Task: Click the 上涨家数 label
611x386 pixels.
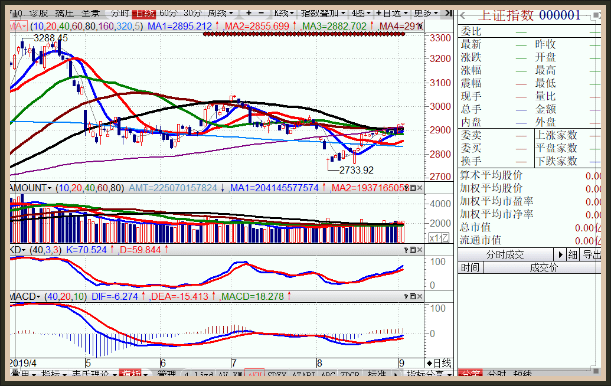Action: pyautogui.click(x=556, y=135)
